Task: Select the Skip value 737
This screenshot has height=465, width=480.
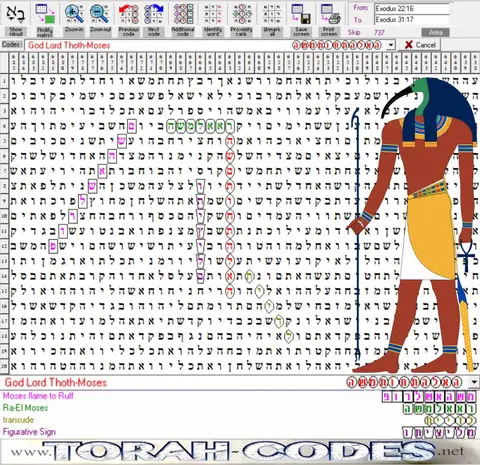Action: [379, 33]
